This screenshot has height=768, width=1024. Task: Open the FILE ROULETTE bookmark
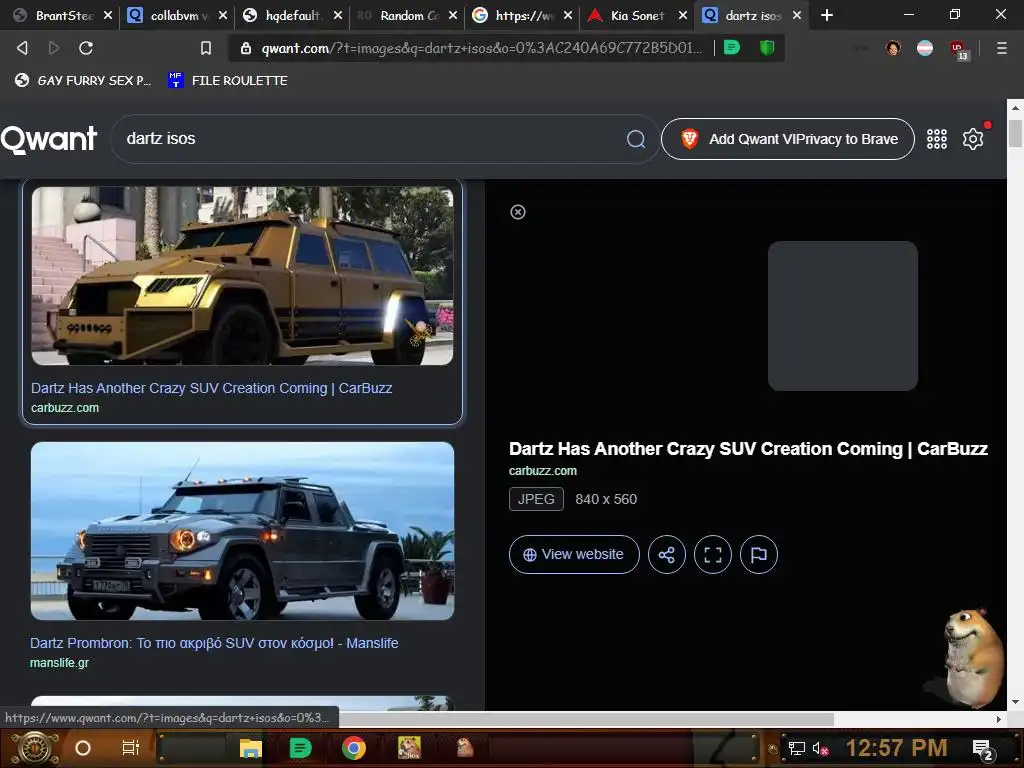click(x=228, y=80)
